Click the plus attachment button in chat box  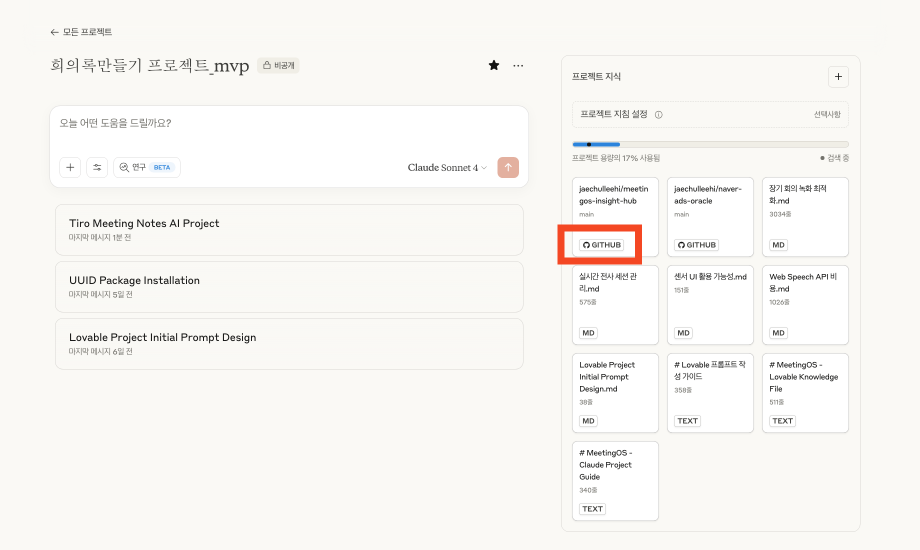coord(70,168)
